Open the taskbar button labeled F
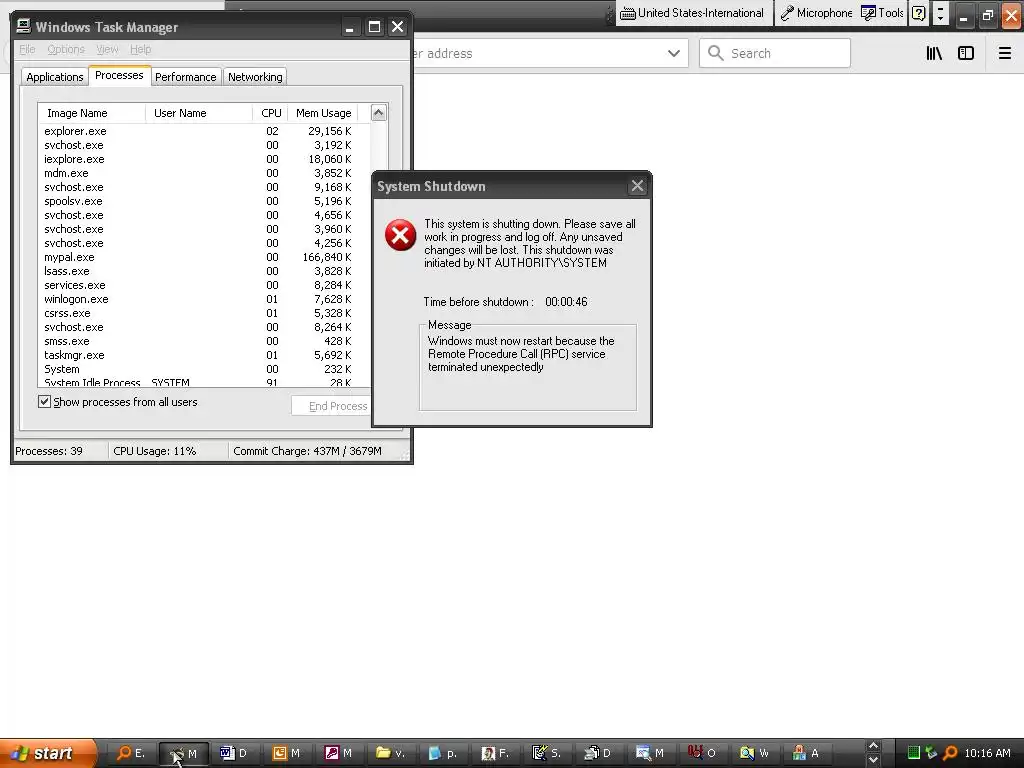Image resolution: width=1024 pixels, height=768 pixels. click(x=494, y=753)
